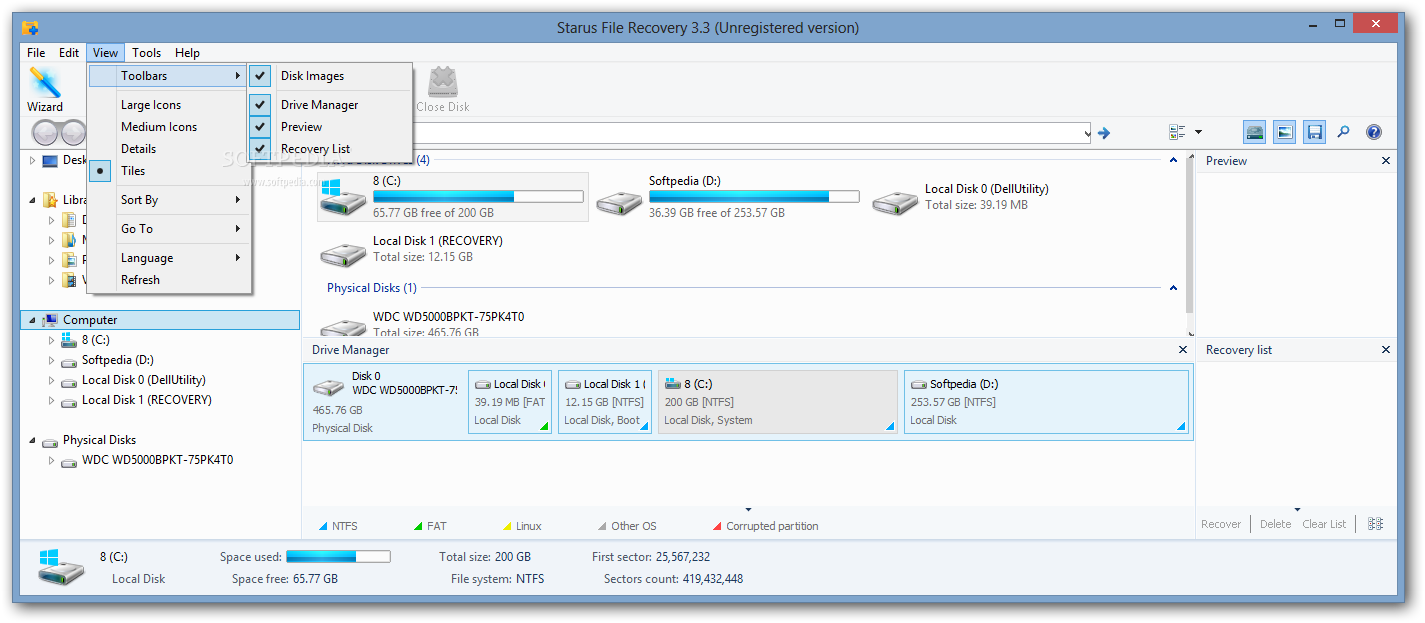Open the File menu
The width and height of the screenshot is (1425, 623).
pos(36,53)
